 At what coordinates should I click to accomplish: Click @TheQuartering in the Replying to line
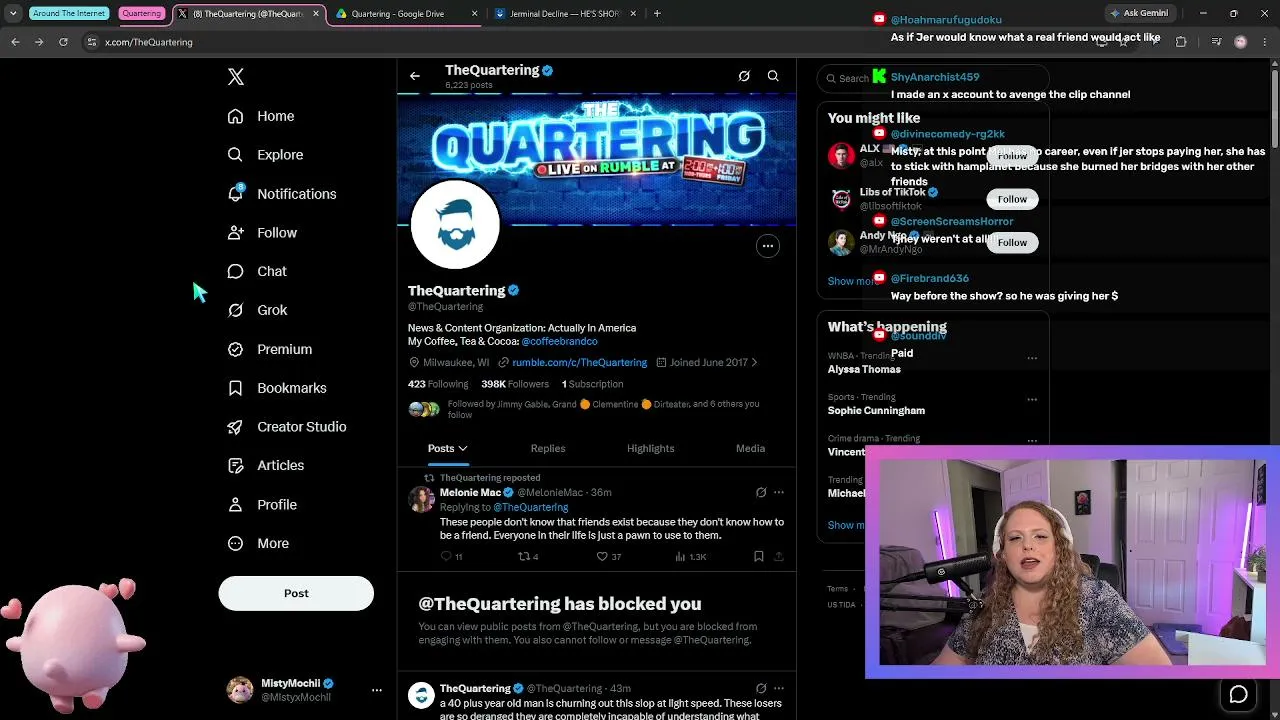click(x=530, y=507)
